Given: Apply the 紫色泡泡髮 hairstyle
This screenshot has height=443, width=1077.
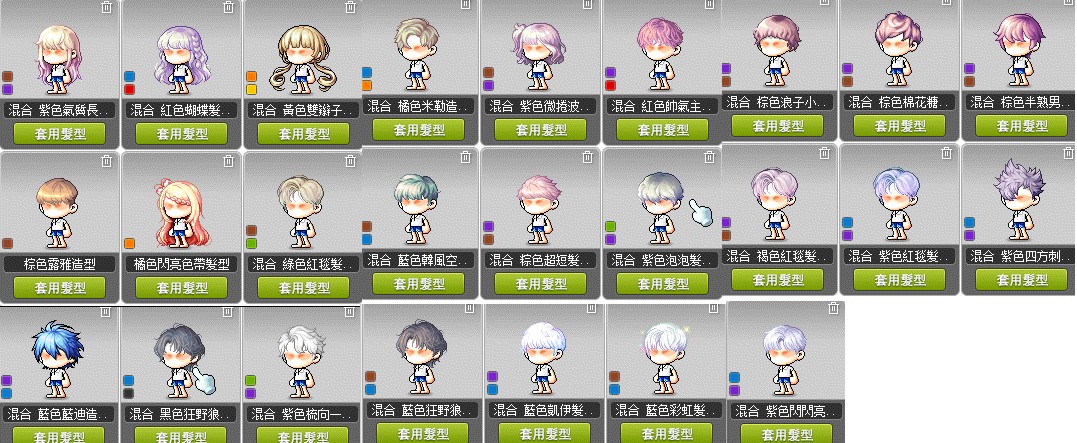Looking at the screenshot, I should pyautogui.click(x=662, y=283).
